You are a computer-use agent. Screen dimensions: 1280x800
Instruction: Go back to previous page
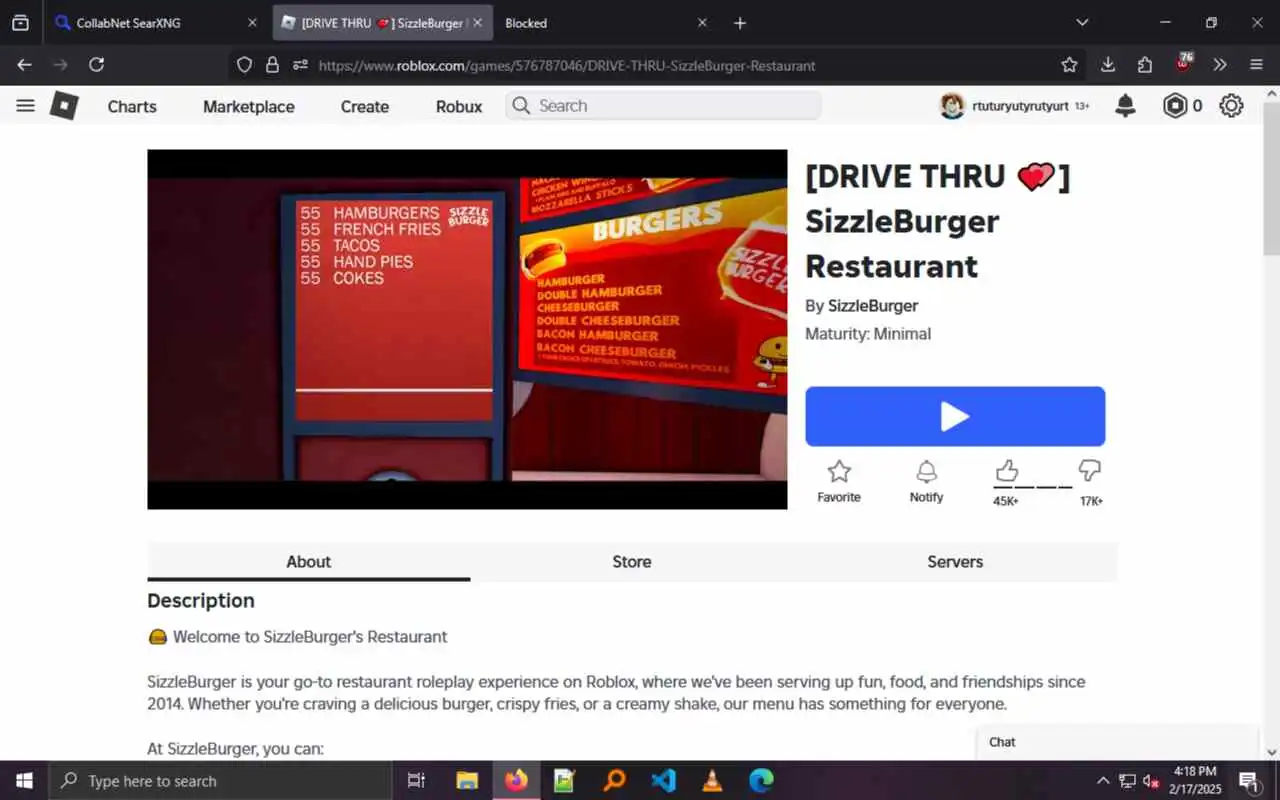25,65
